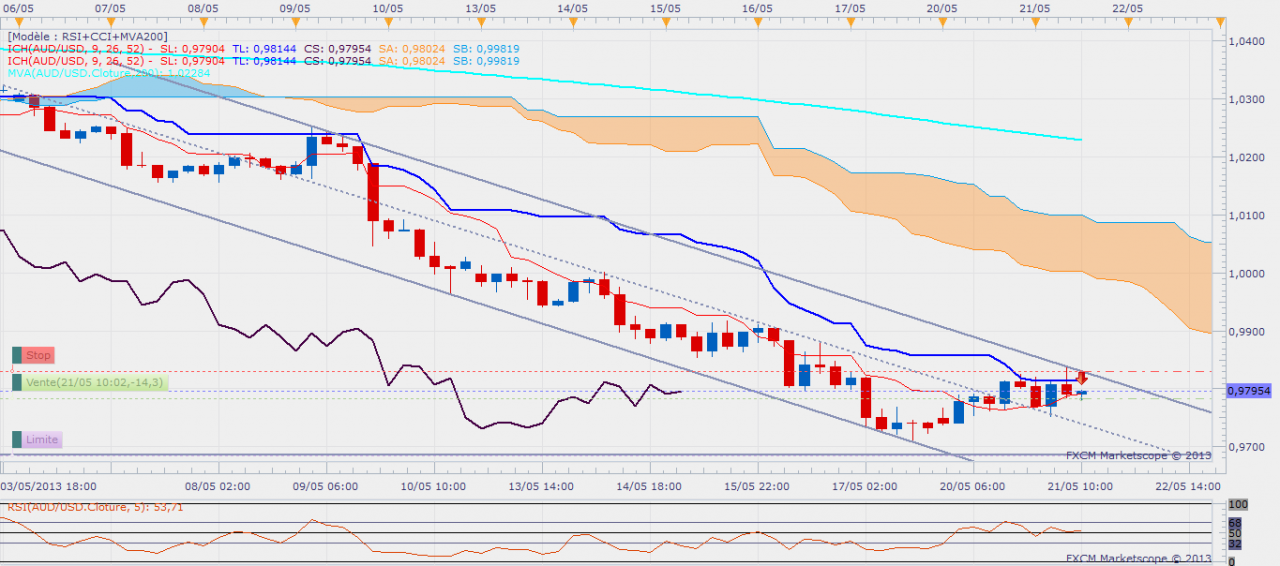Click the RSI scale value 100
The image size is (1280, 566).
[x=1238, y=505]
